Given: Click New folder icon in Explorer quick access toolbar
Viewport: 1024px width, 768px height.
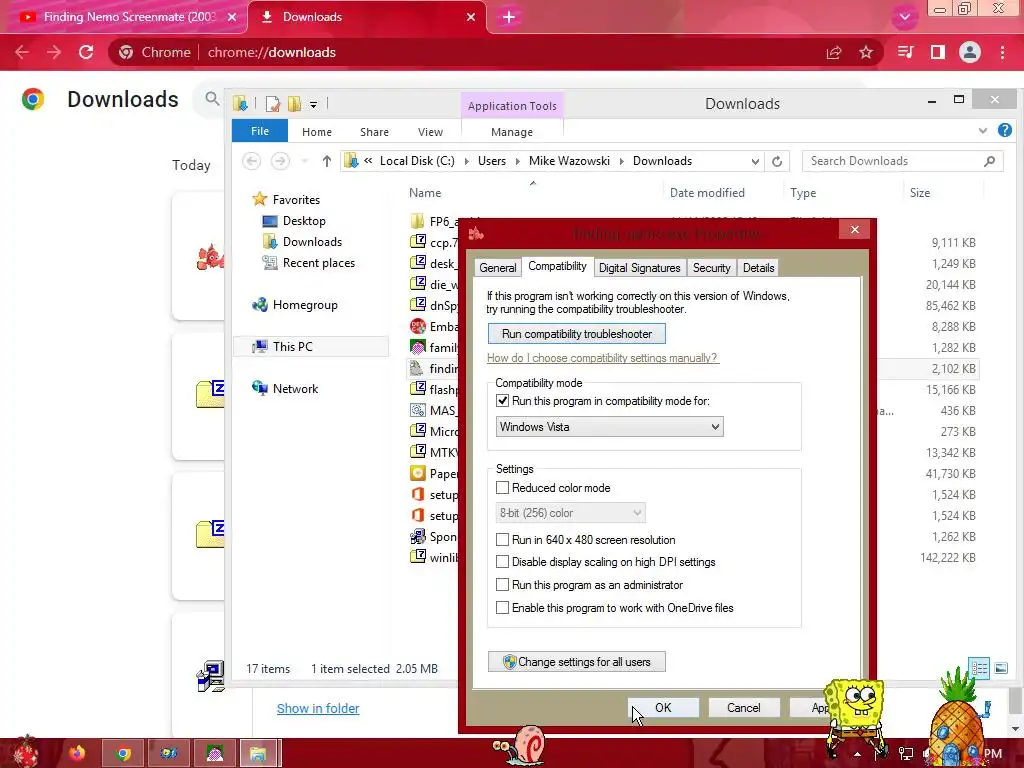Looking at the screenshot, I should coord(295,103).
